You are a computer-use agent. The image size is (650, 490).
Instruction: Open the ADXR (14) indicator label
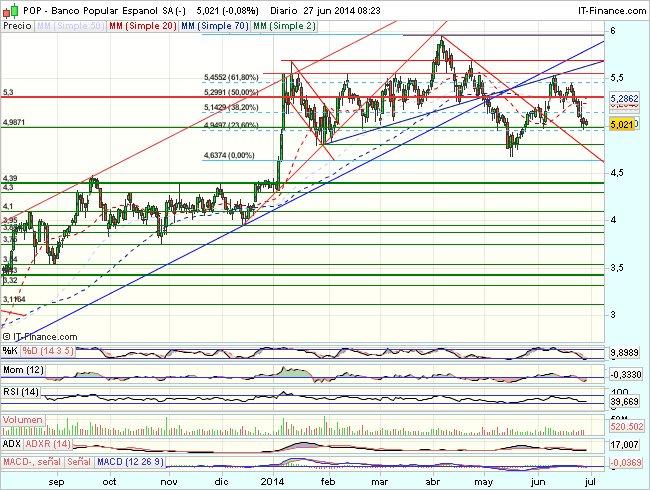tap(46, 442)
